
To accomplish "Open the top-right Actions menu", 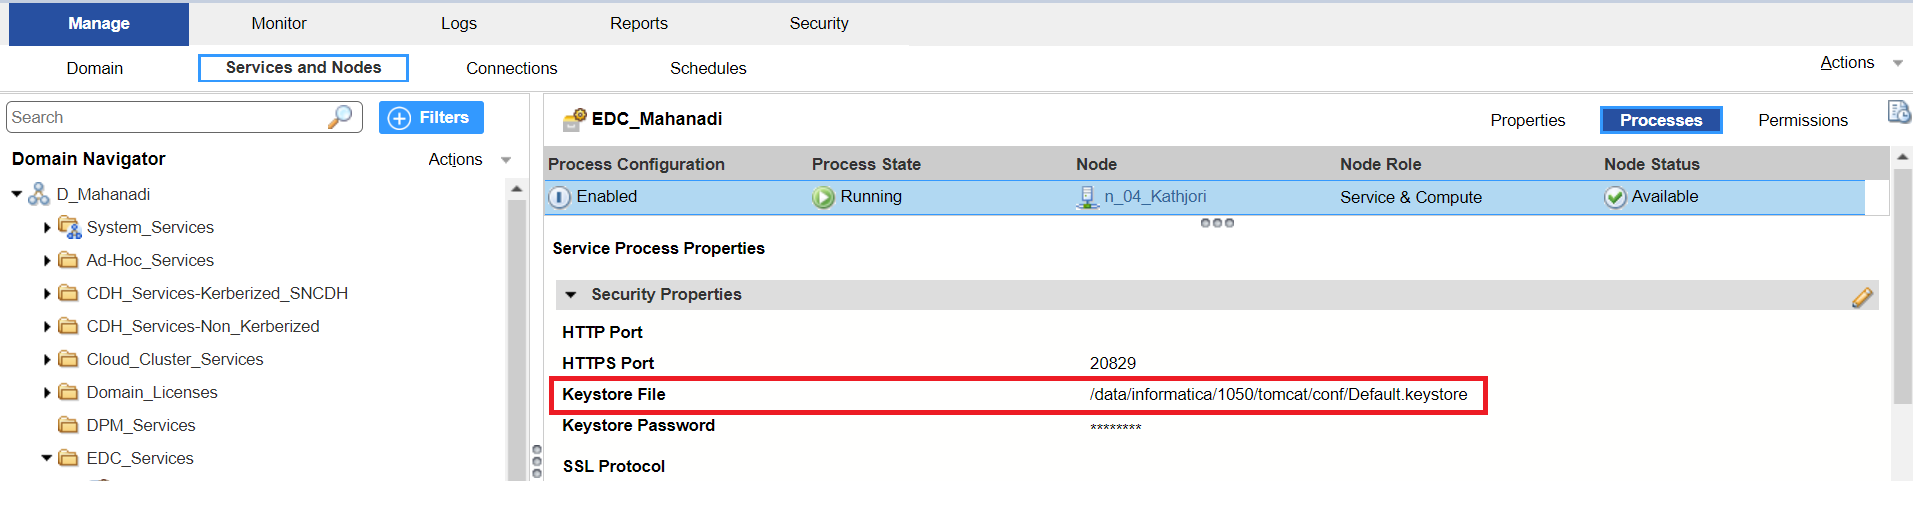I will click(1860, 62).
